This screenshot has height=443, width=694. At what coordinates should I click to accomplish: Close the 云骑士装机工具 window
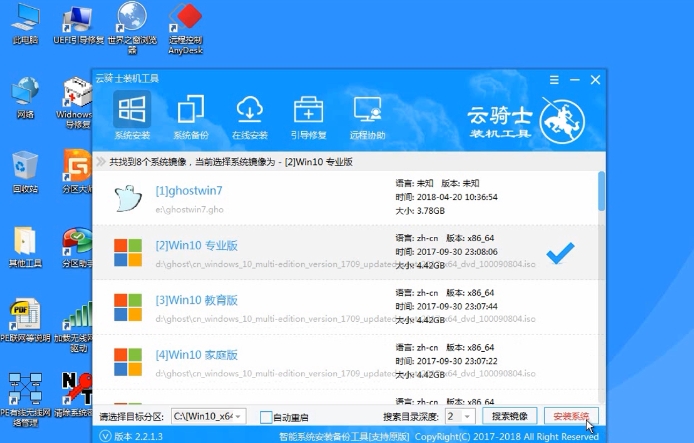[x=595, y=80]
